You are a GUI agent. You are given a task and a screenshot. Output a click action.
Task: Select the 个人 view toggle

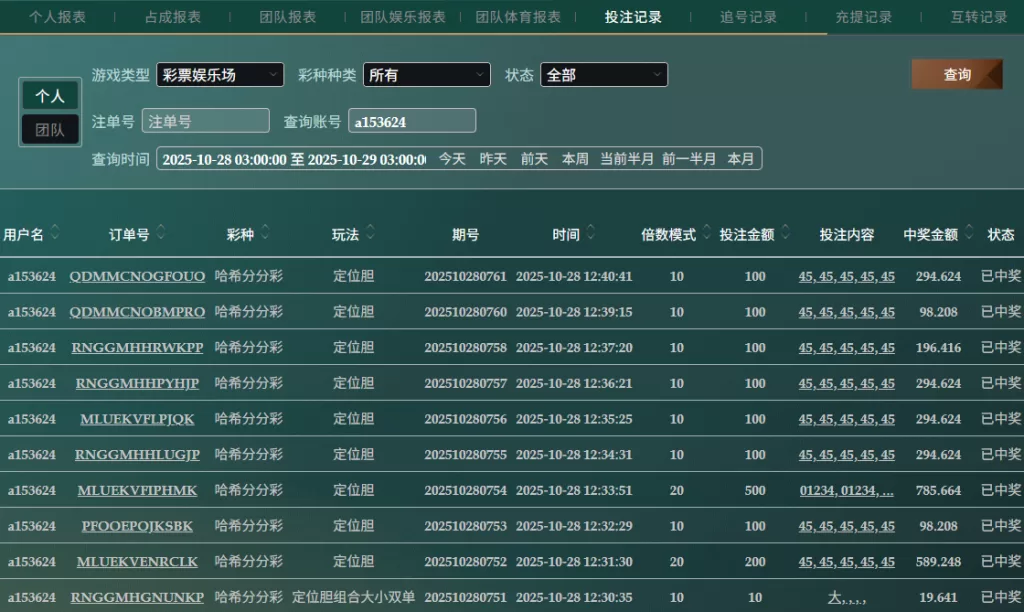50,96
